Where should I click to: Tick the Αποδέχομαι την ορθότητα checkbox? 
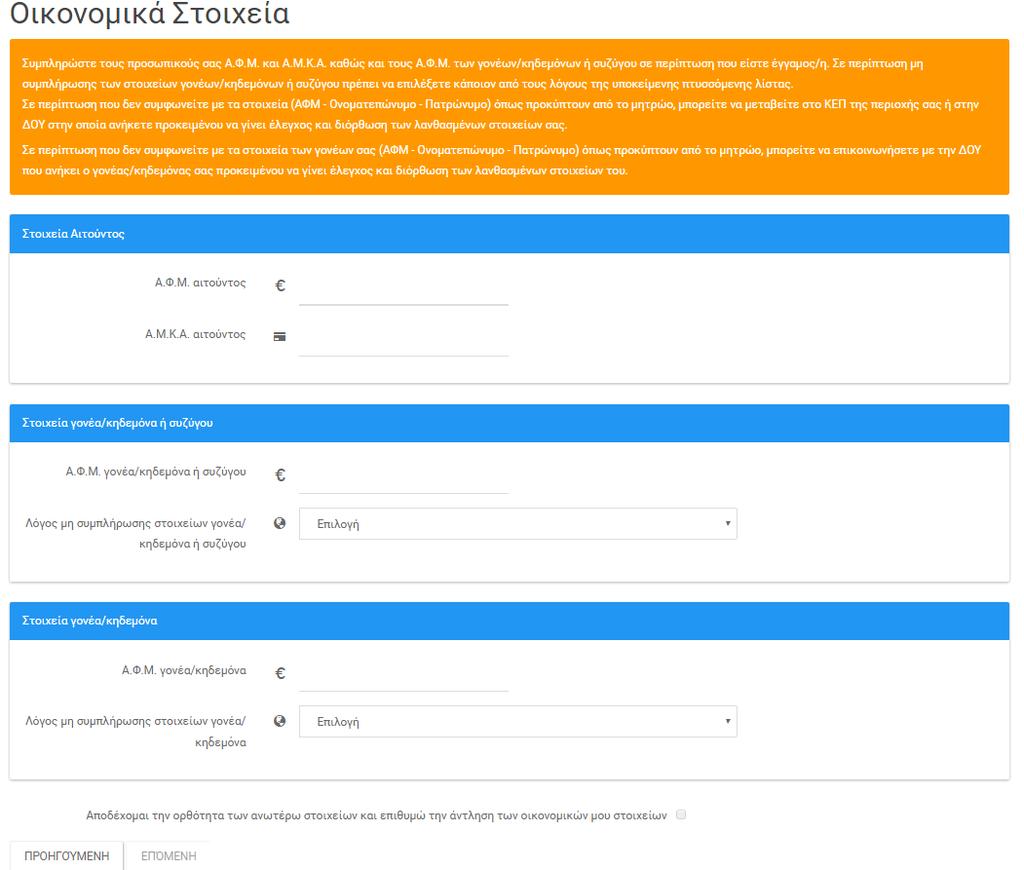[x=681, y=814]
